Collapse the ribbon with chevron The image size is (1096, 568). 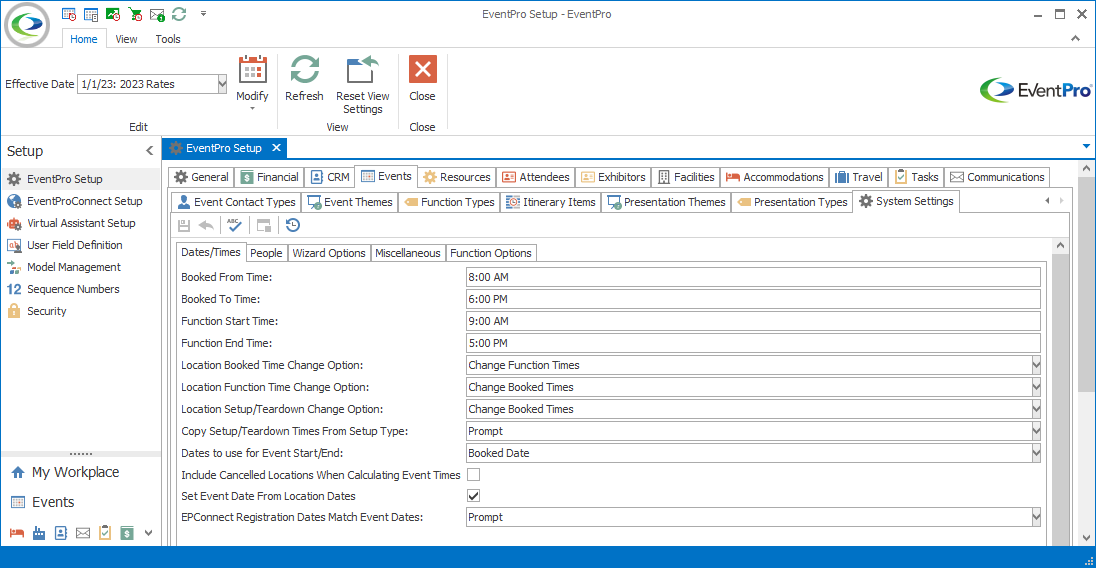(1075, 39)
